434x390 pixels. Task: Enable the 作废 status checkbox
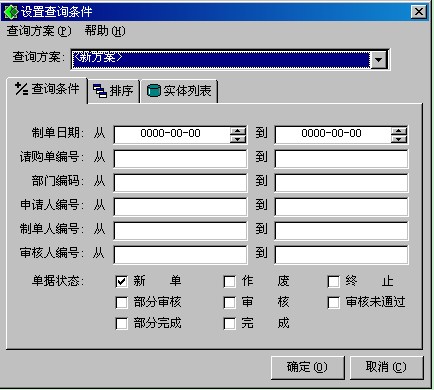(x=229, y=282)
